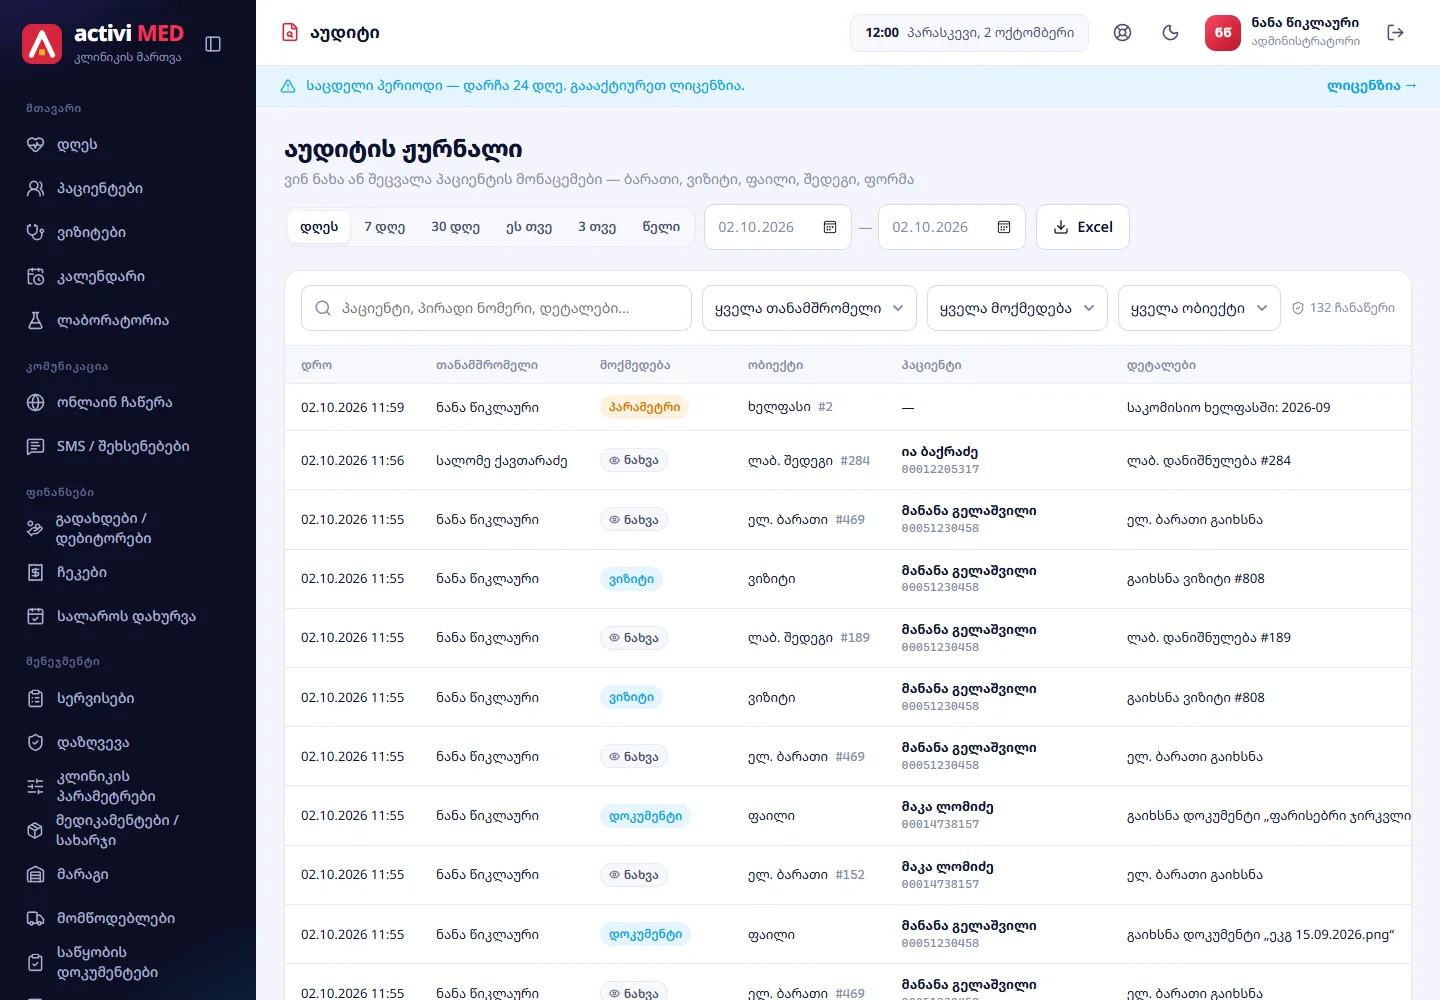
Task: Click the ლიცენზია link in the banner
Action: click(x=1372, y=86)
